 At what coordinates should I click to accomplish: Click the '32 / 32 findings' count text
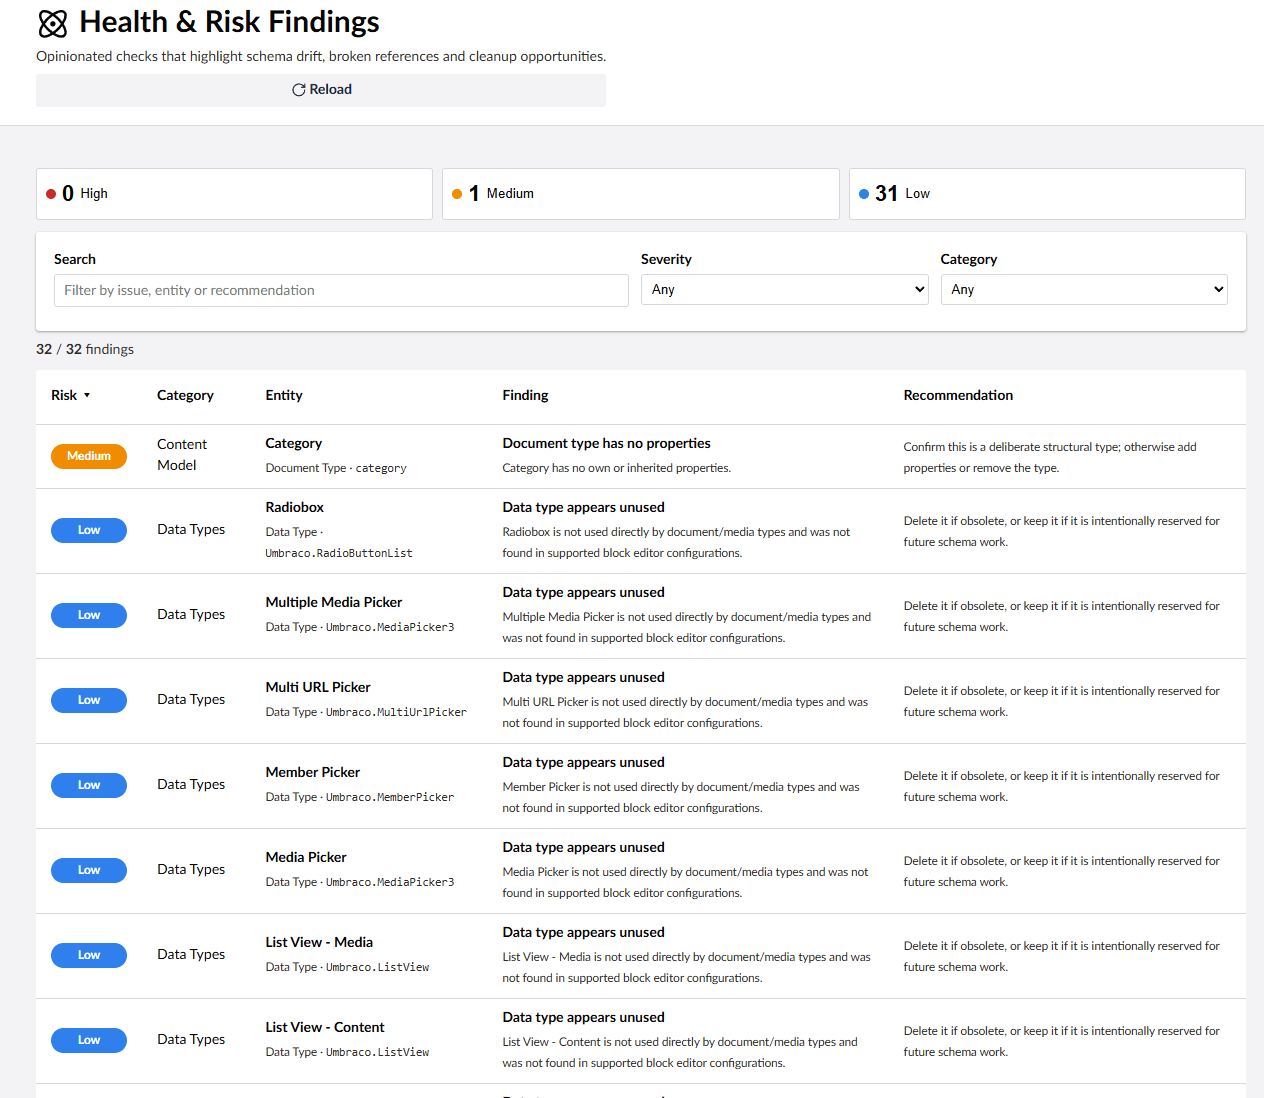click(85, 350)
